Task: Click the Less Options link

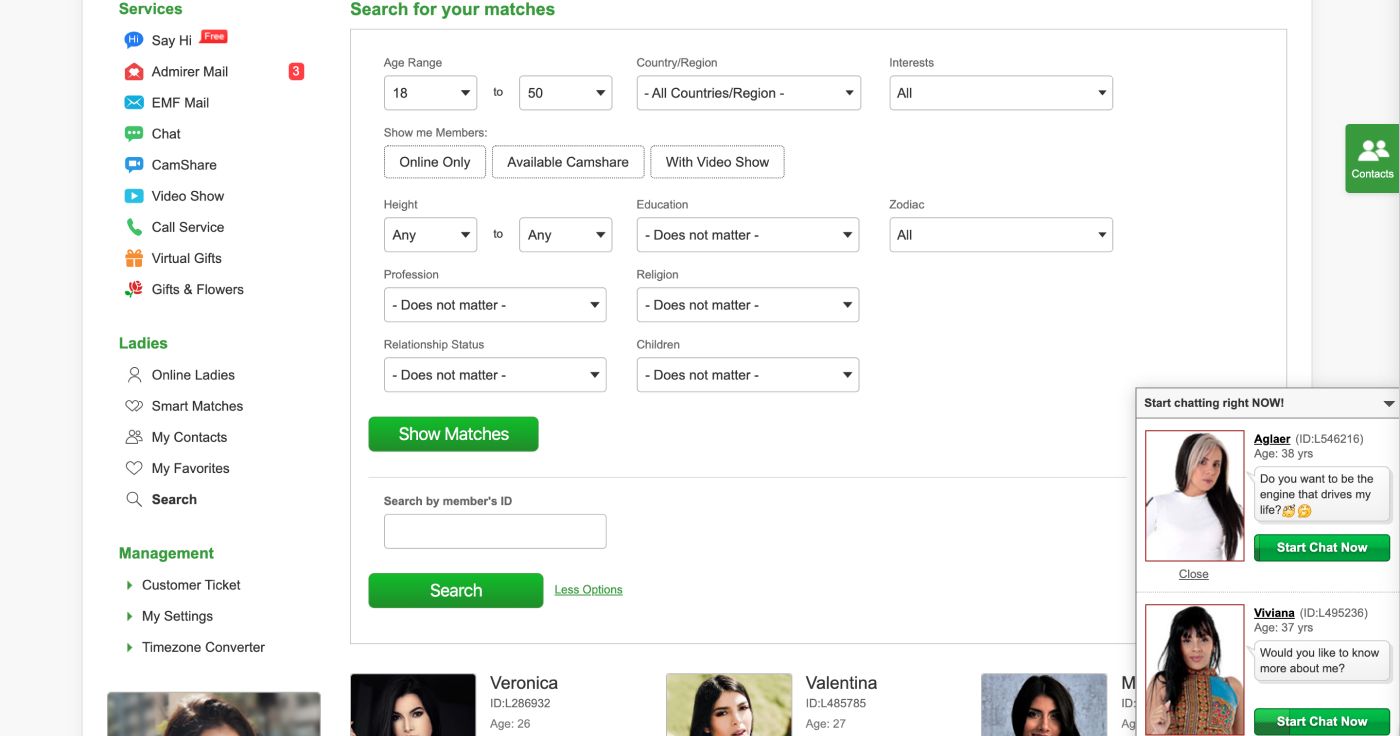Action: pyautogui.click(x=588, y=590)
